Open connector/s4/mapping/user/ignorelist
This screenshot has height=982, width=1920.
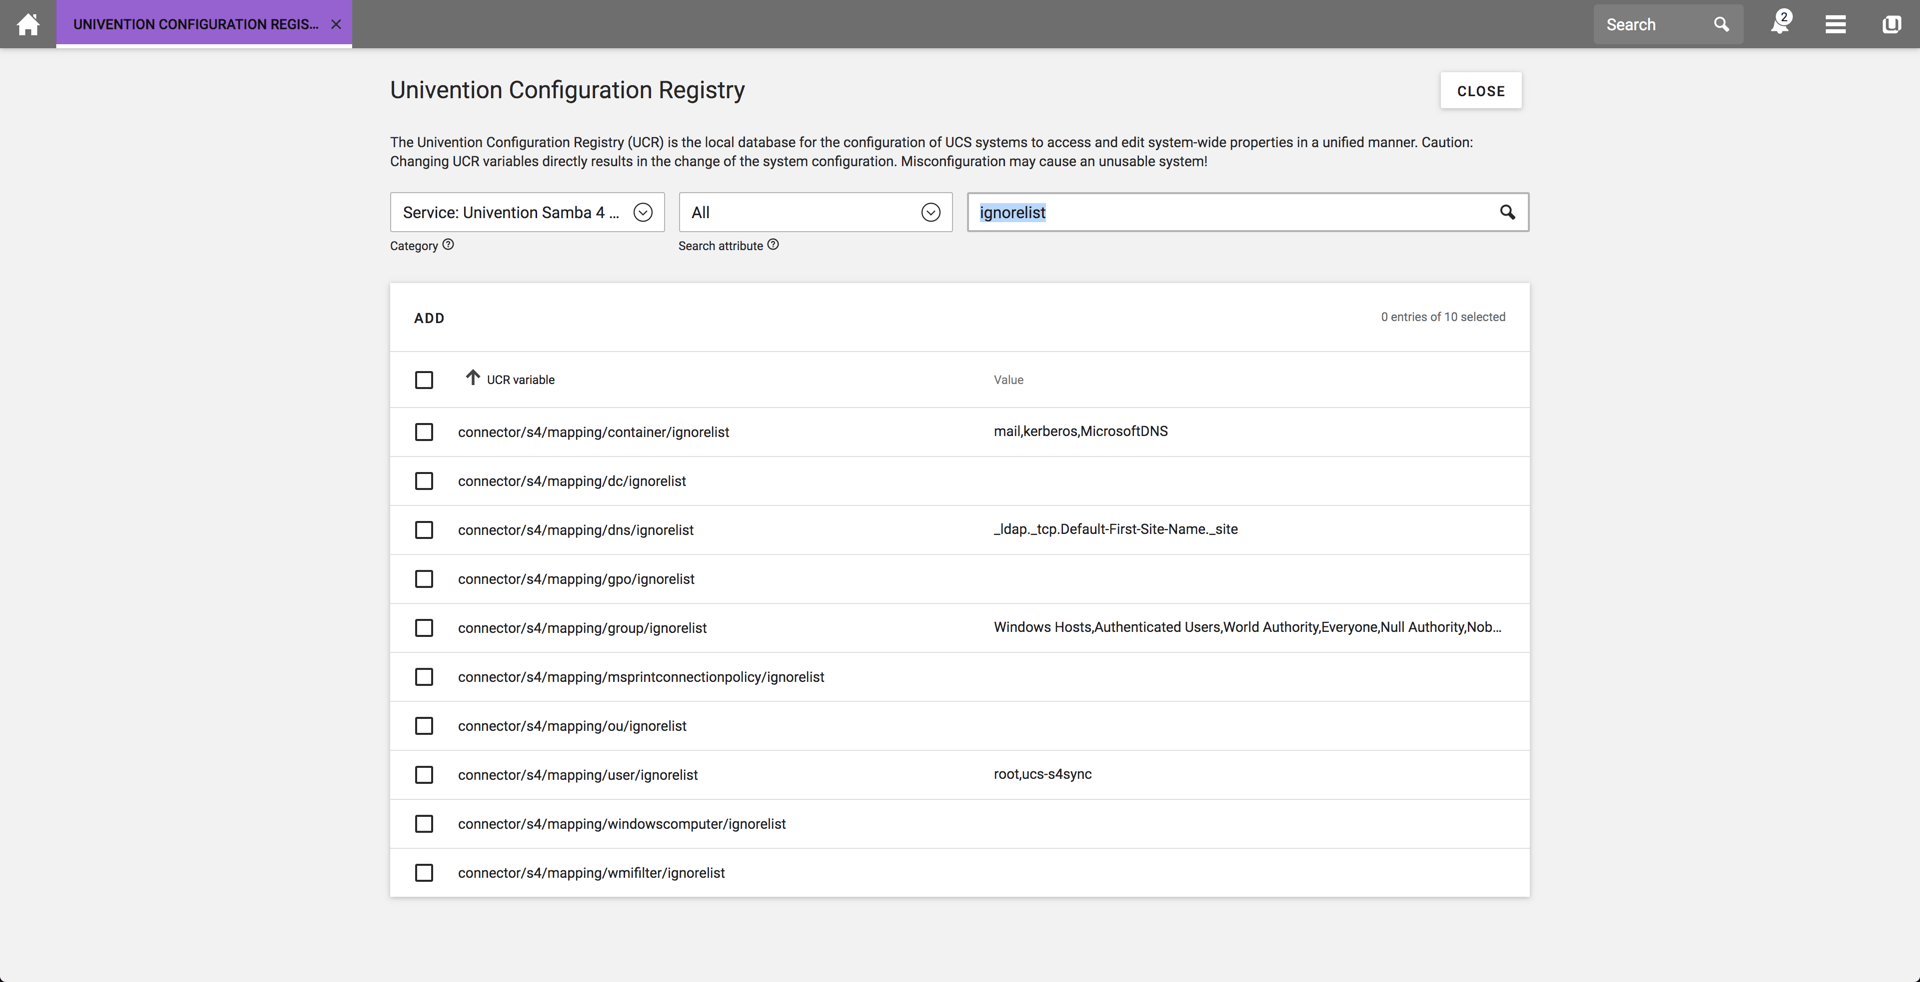click(x=578, y=775)
